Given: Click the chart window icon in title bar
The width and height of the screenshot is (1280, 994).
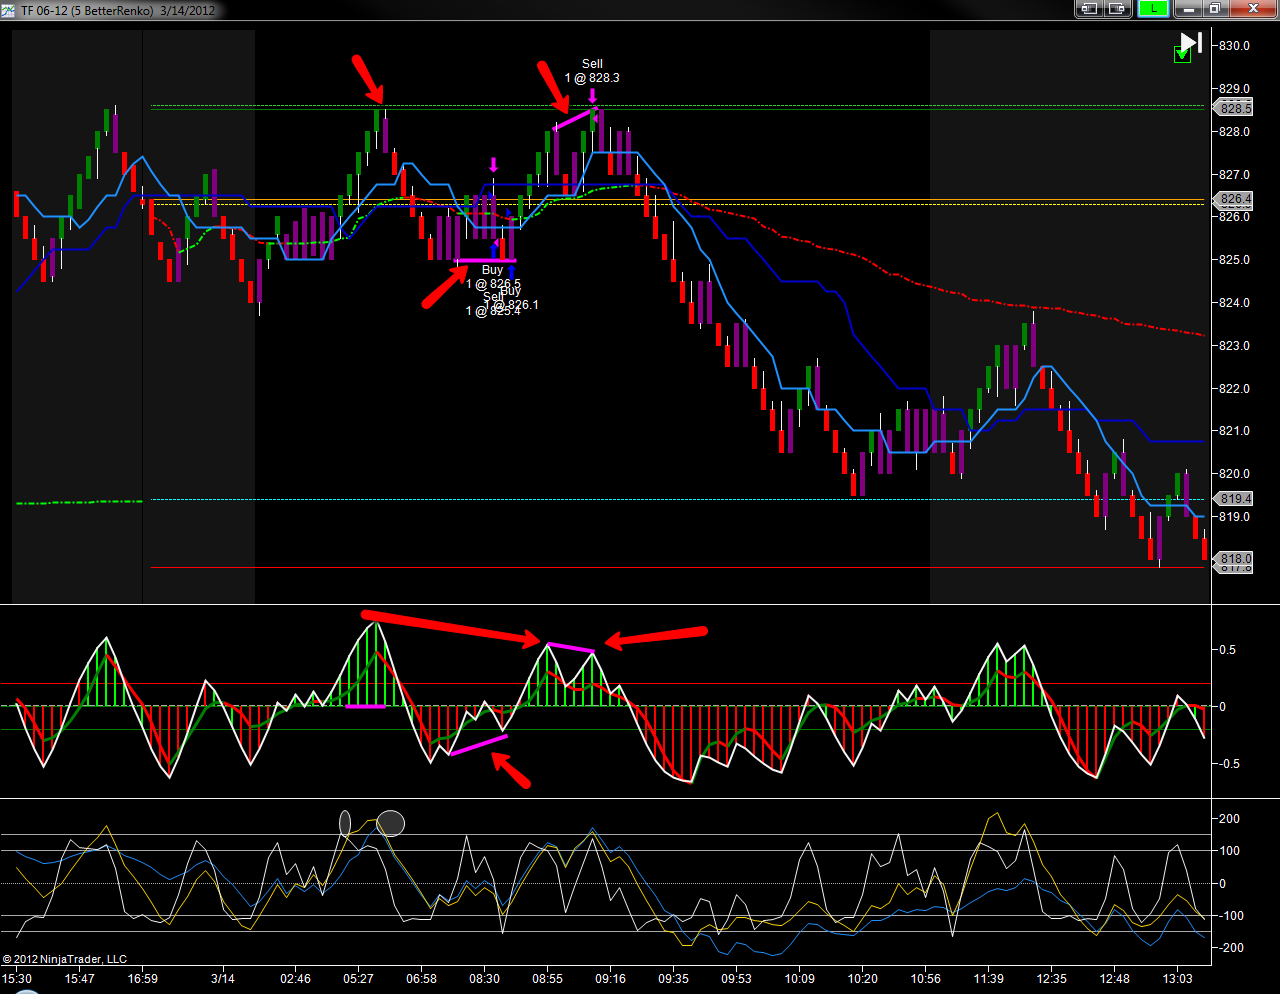Looking at the screenshot, I should pyautogui.click(x=9, y=10).
